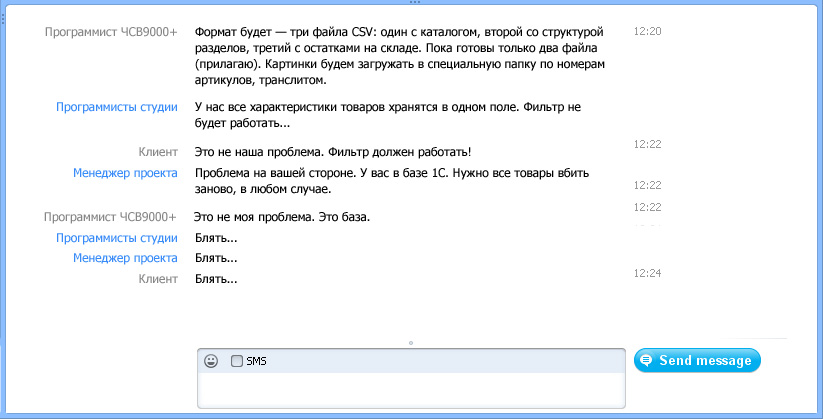The height and width of the screenshot is (419, 823).
Task: Open the emoticon smiley picker
Action: [211, 361]
